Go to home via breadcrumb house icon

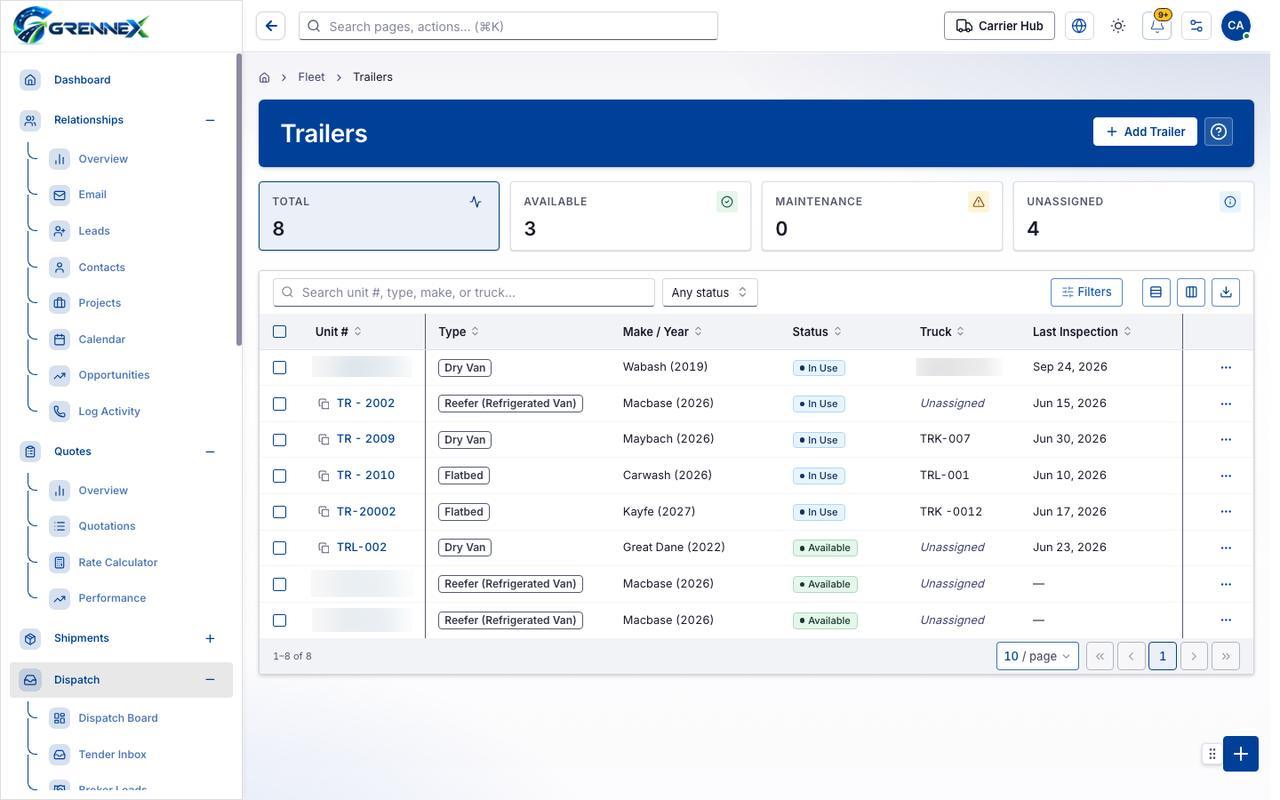tap(264, 77)
